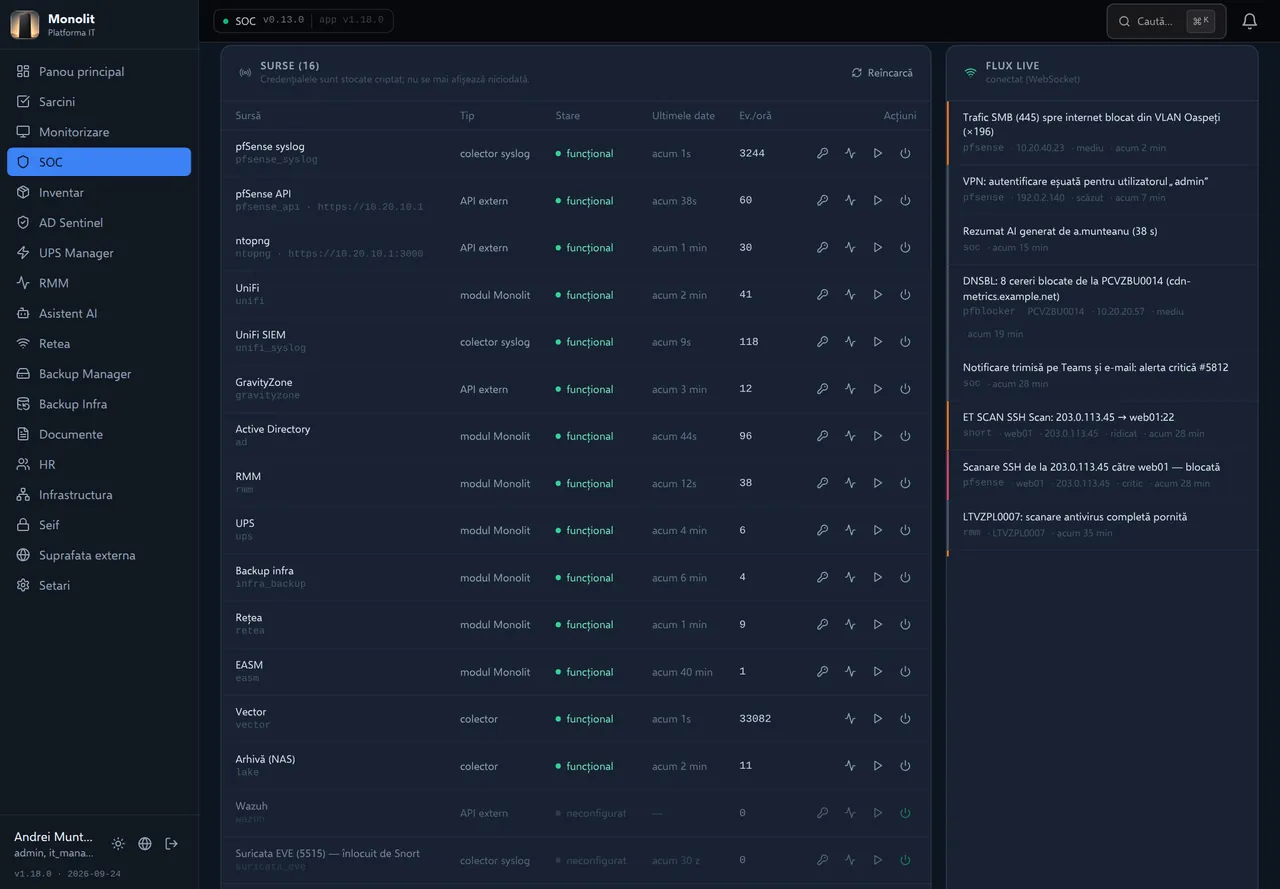Open 'Scanare SSH de la 203.0.113.45' event
The width and height of the screenshot is (1280, 889).
[1102, 475]
